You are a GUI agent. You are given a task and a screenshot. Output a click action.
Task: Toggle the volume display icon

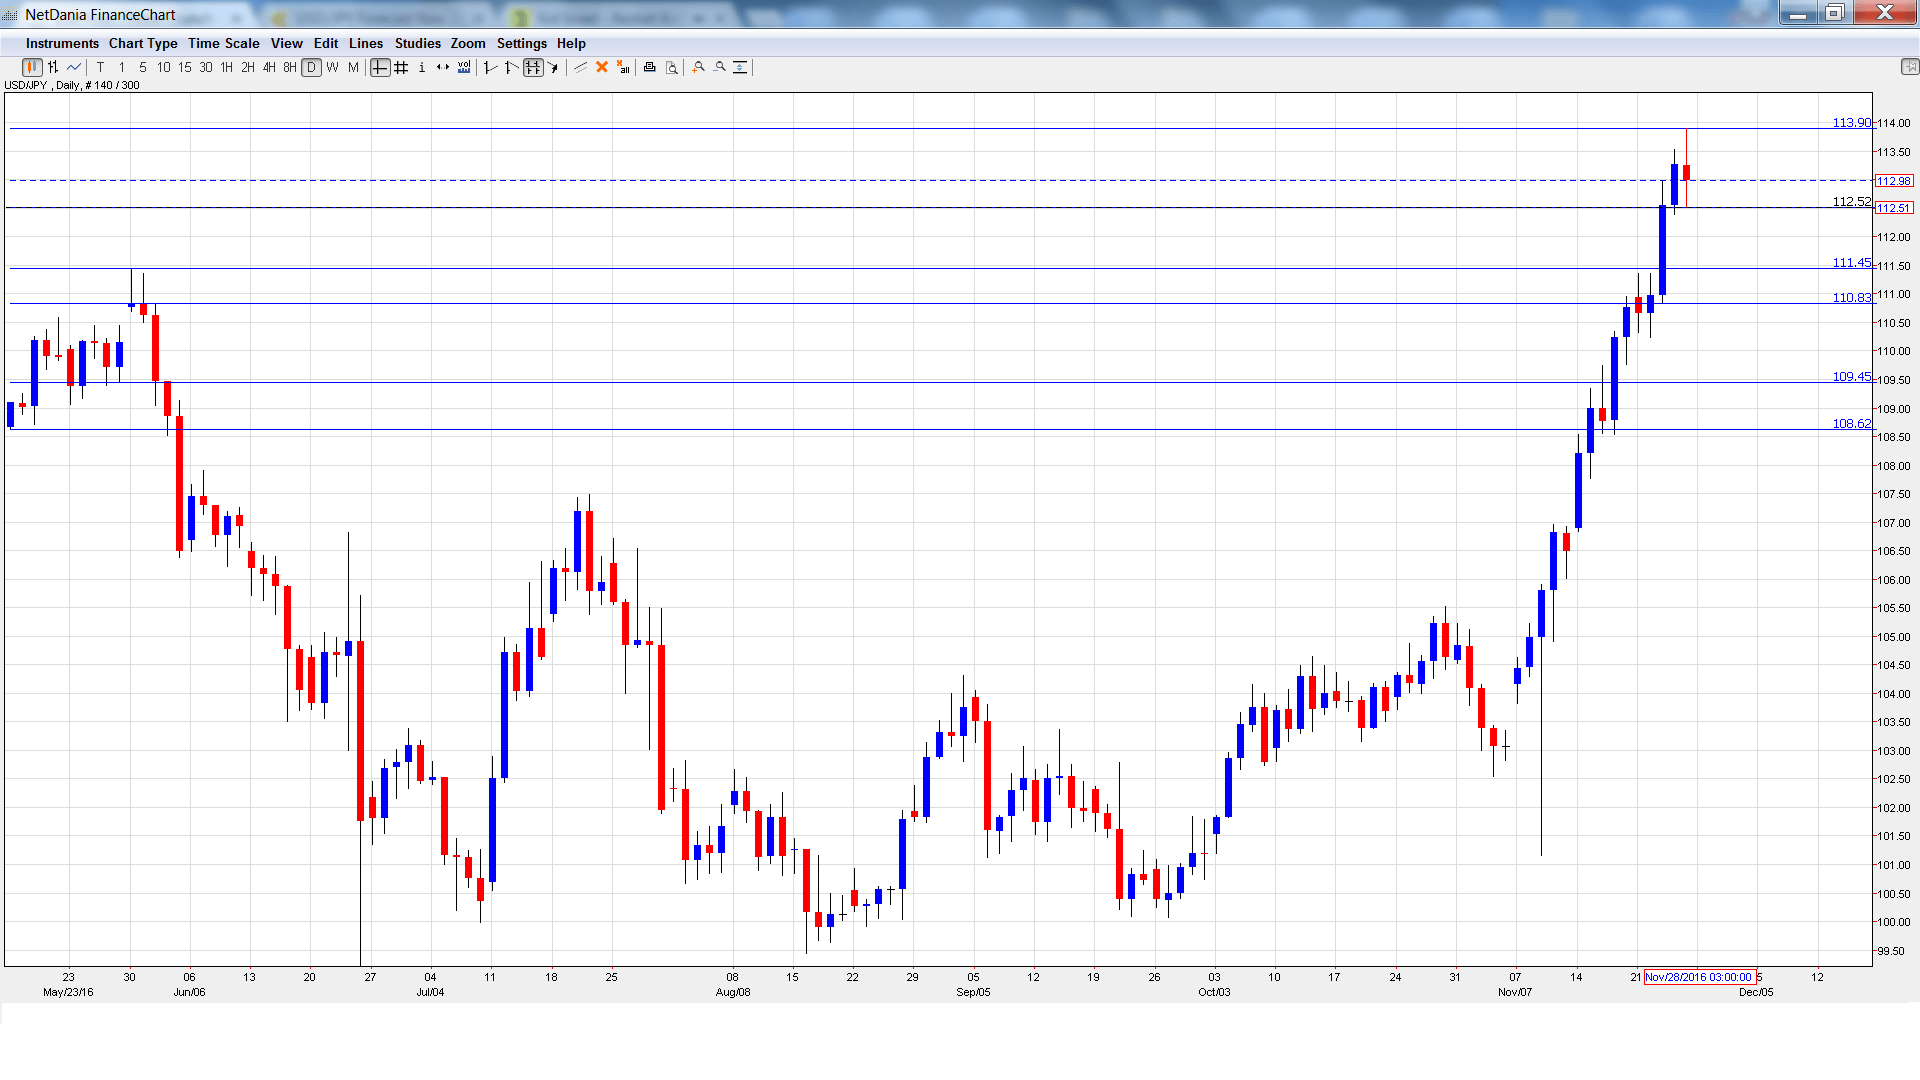click(464, 67)
